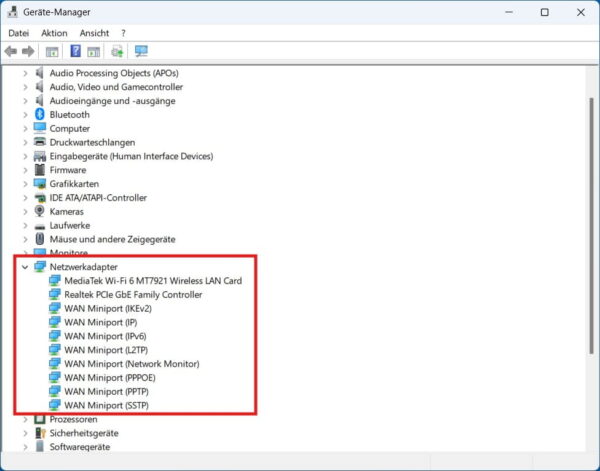Click the update driver toolbar icon

coord(117,51)
